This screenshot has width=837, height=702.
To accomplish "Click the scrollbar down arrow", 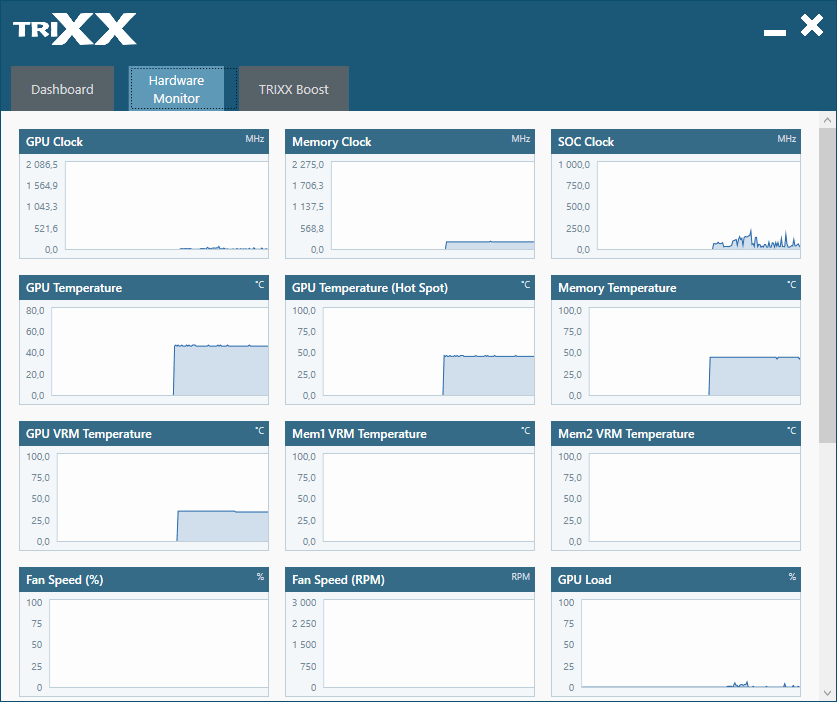I will [827, 693].
